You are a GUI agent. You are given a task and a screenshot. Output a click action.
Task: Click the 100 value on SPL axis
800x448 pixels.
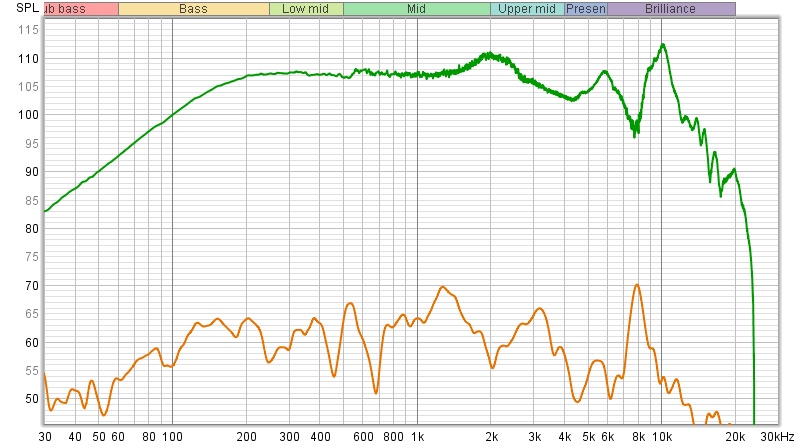28,115
